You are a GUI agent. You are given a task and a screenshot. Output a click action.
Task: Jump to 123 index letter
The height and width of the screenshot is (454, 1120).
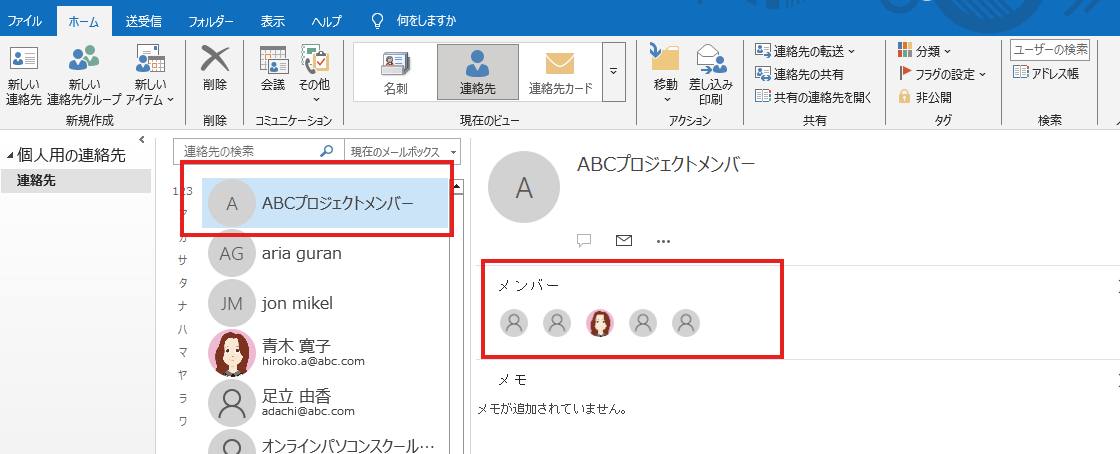tap(183, 191)
